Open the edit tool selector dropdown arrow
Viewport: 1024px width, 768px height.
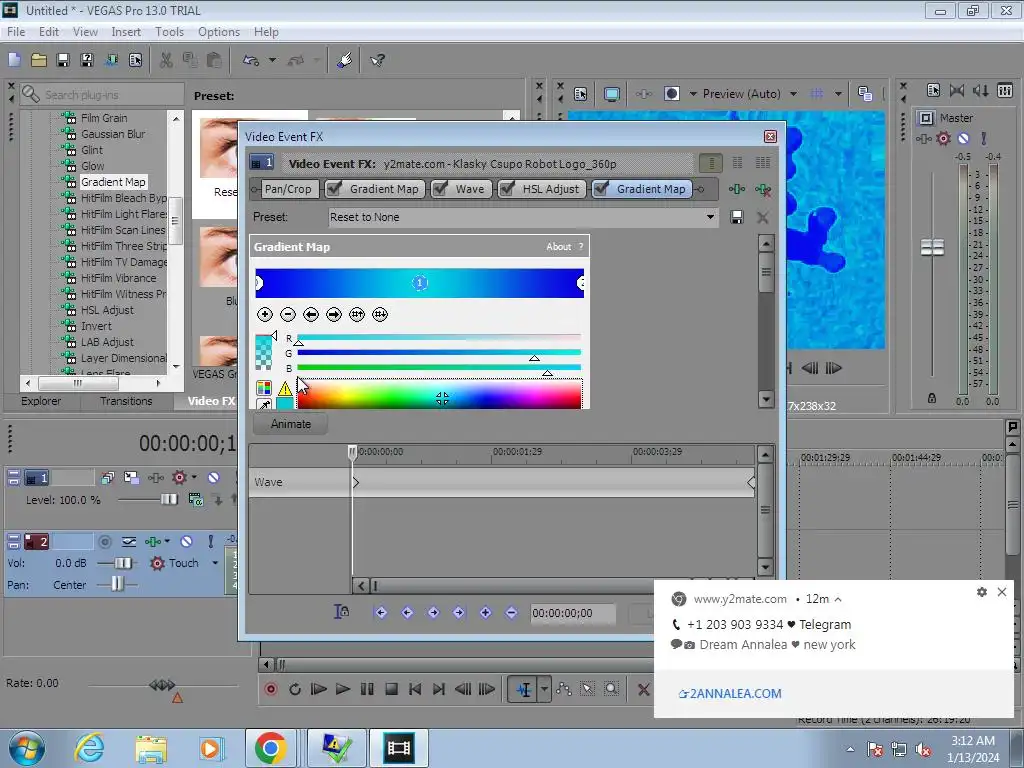[544, 689]
